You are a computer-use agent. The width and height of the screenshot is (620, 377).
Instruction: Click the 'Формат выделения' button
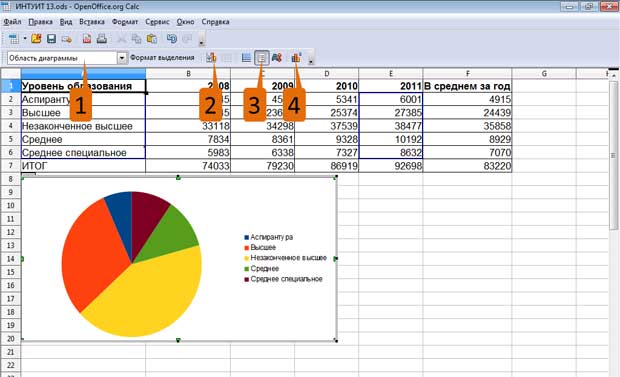point(163,58)
